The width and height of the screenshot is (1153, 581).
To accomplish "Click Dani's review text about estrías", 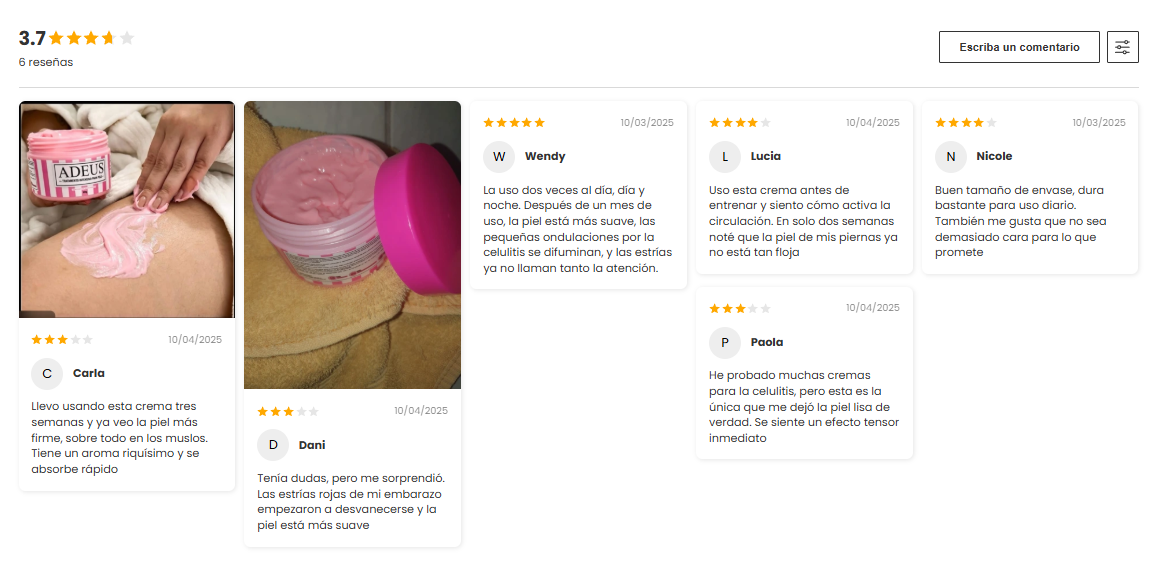I will 350,502.
